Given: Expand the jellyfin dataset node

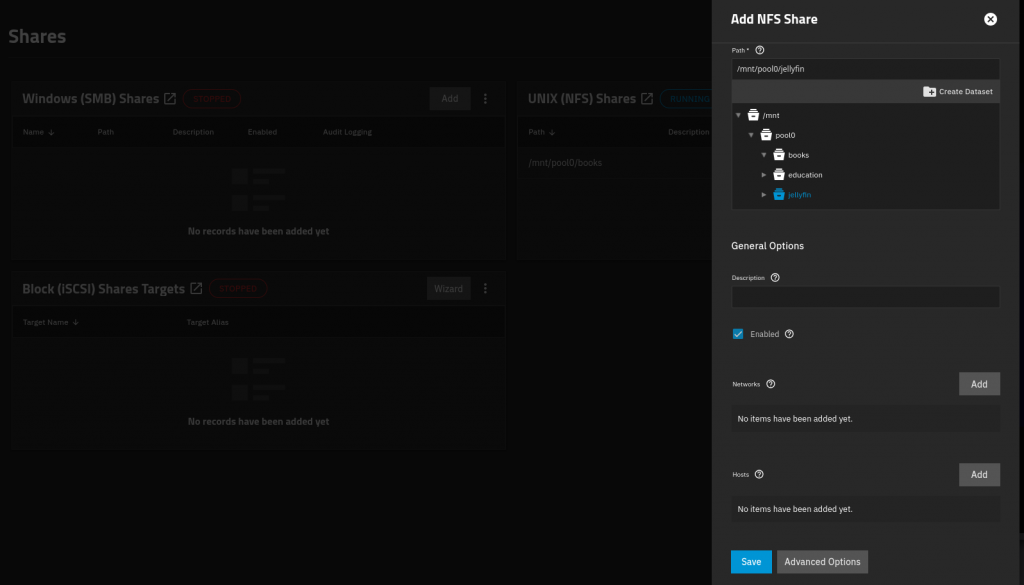Looking at the screenshot, I should (764, 194).
